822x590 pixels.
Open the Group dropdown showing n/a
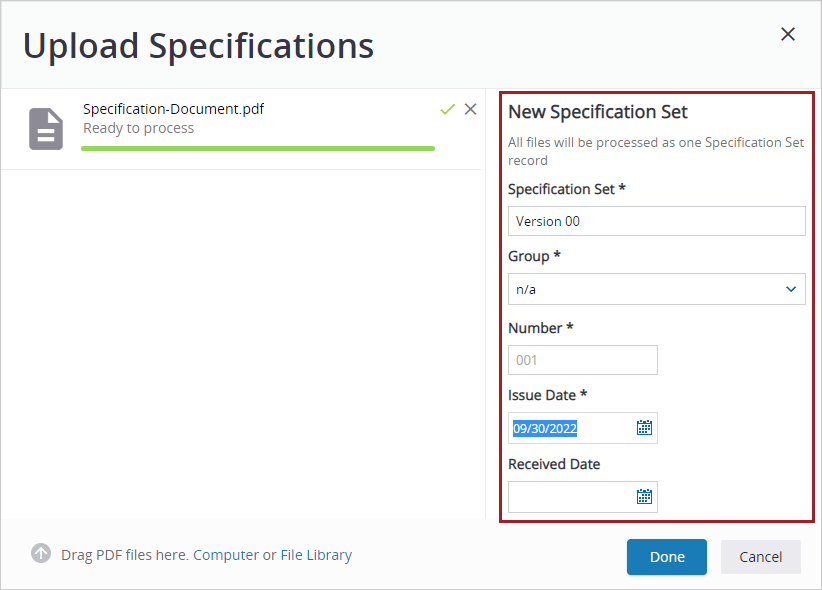click(656, 289)
